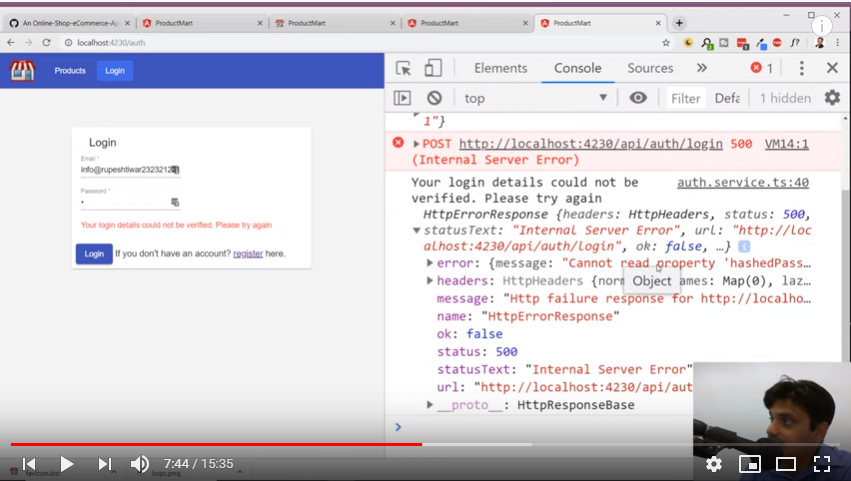Toggle the device toolbar icon
Image resolution: width=851 pixels, height=481 pixels.
tap(433, 68)
